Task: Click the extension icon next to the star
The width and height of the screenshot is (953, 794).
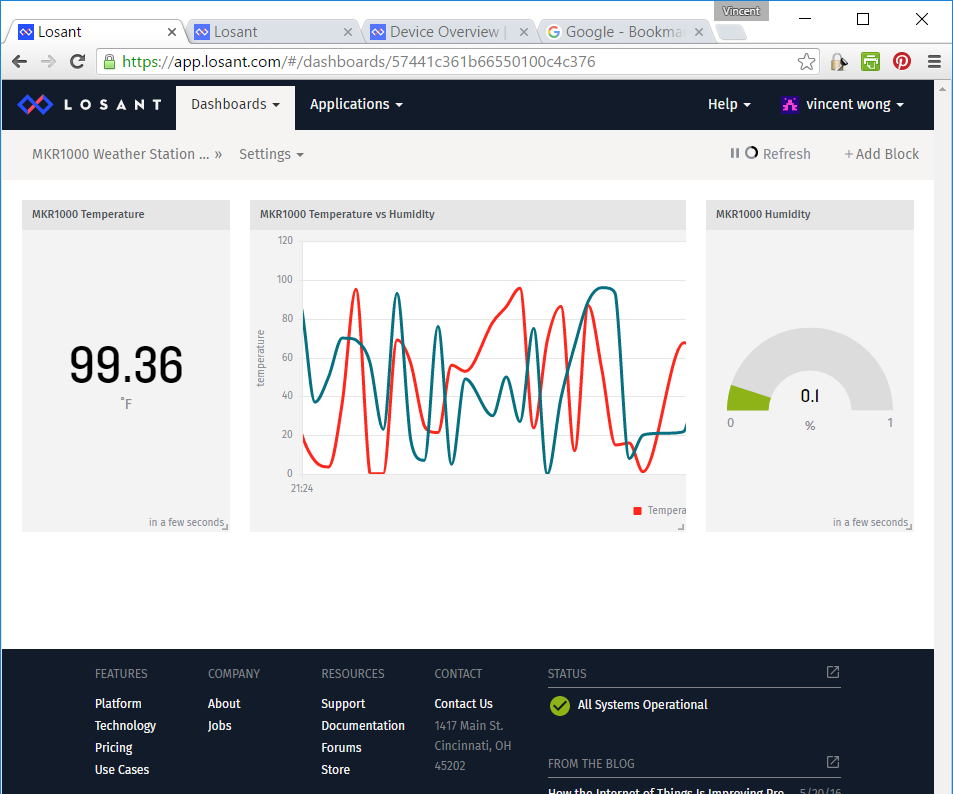Action: (x=839, y=61)
